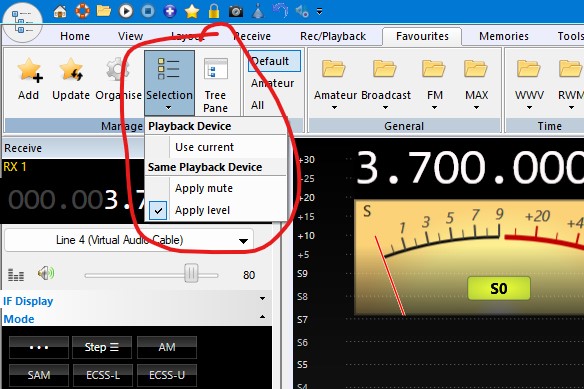
Task: Open the Line 4 Virtual Audio Cable dropdown
Action: coord(129,240)
